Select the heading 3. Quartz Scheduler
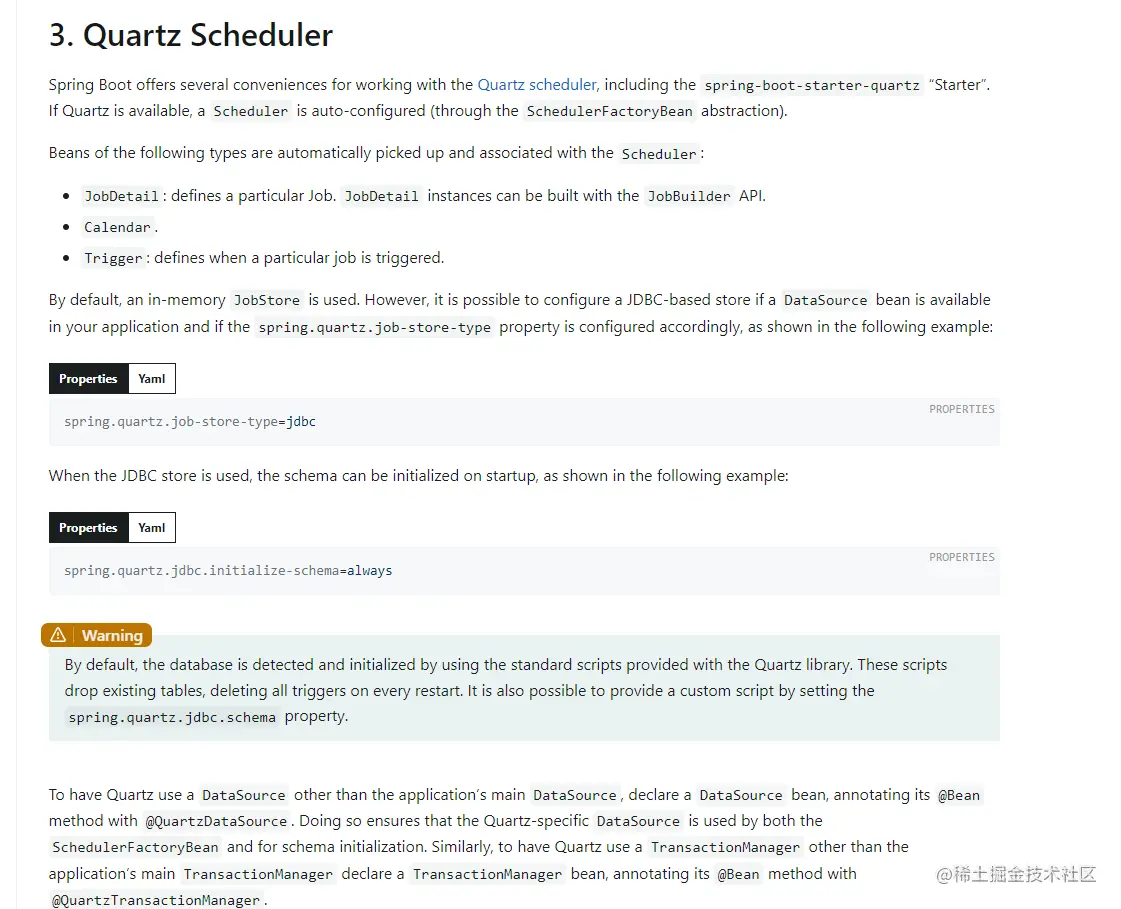The height and width of the screenshot is (909, 1121). click(x=190, y=35)
